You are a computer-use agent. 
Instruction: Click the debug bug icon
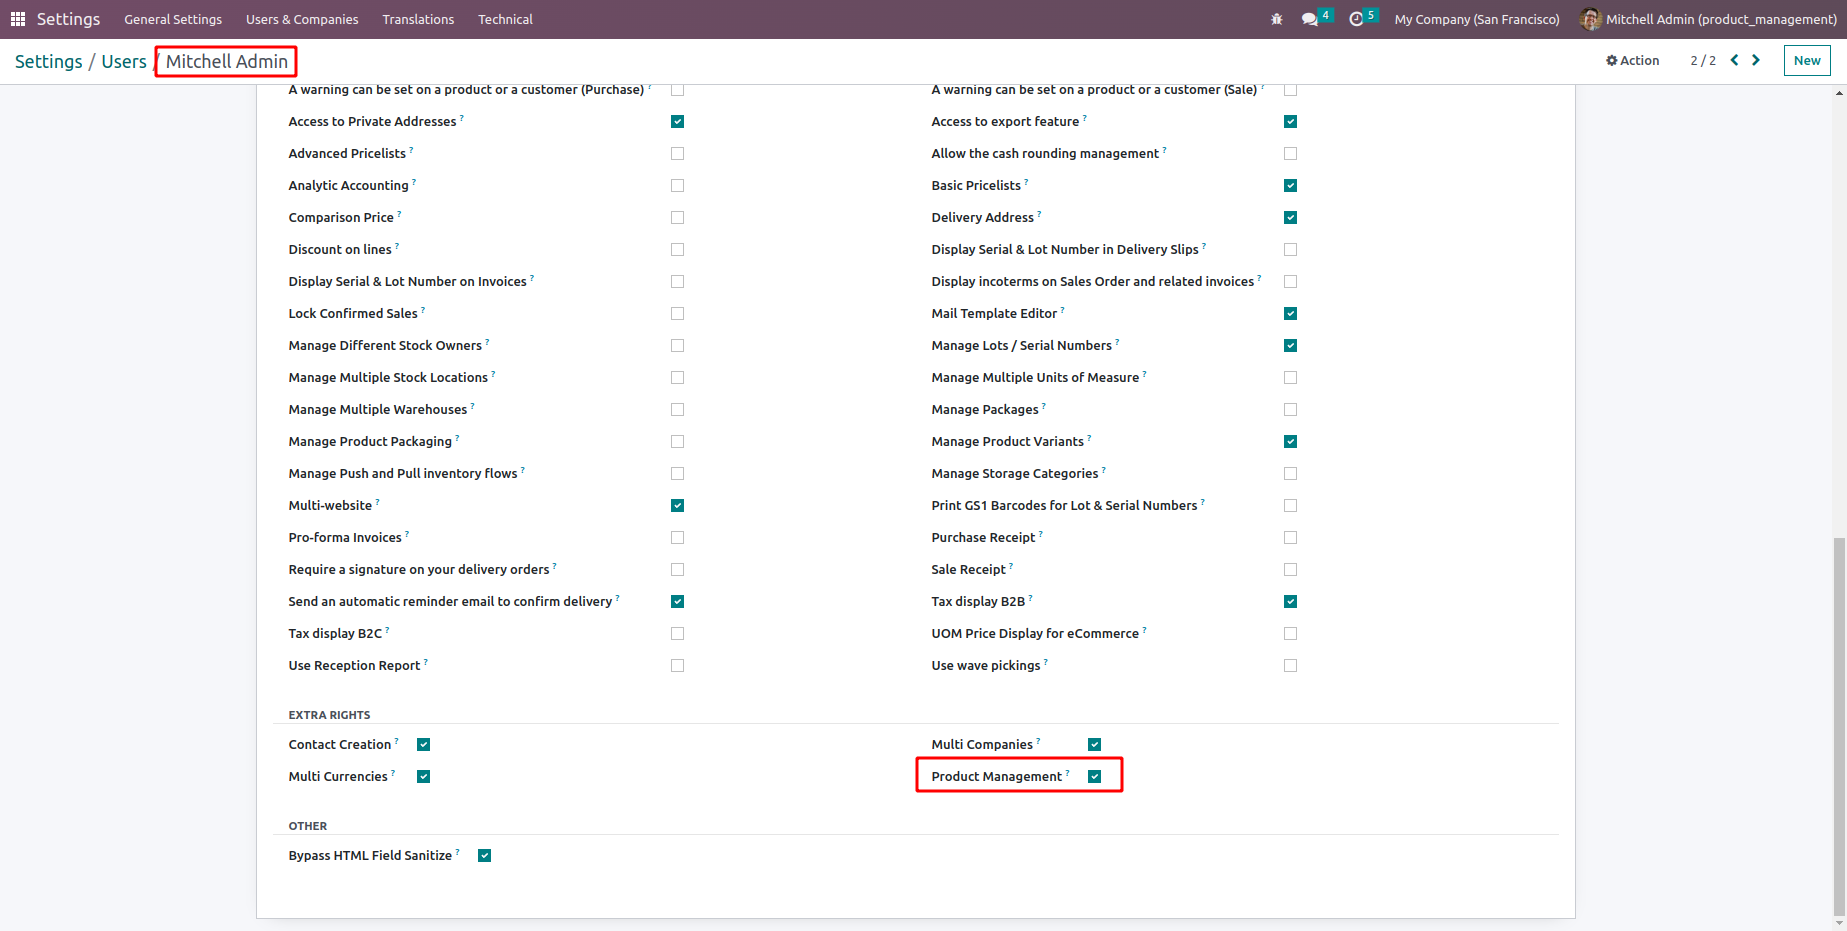click(1277, 19)
